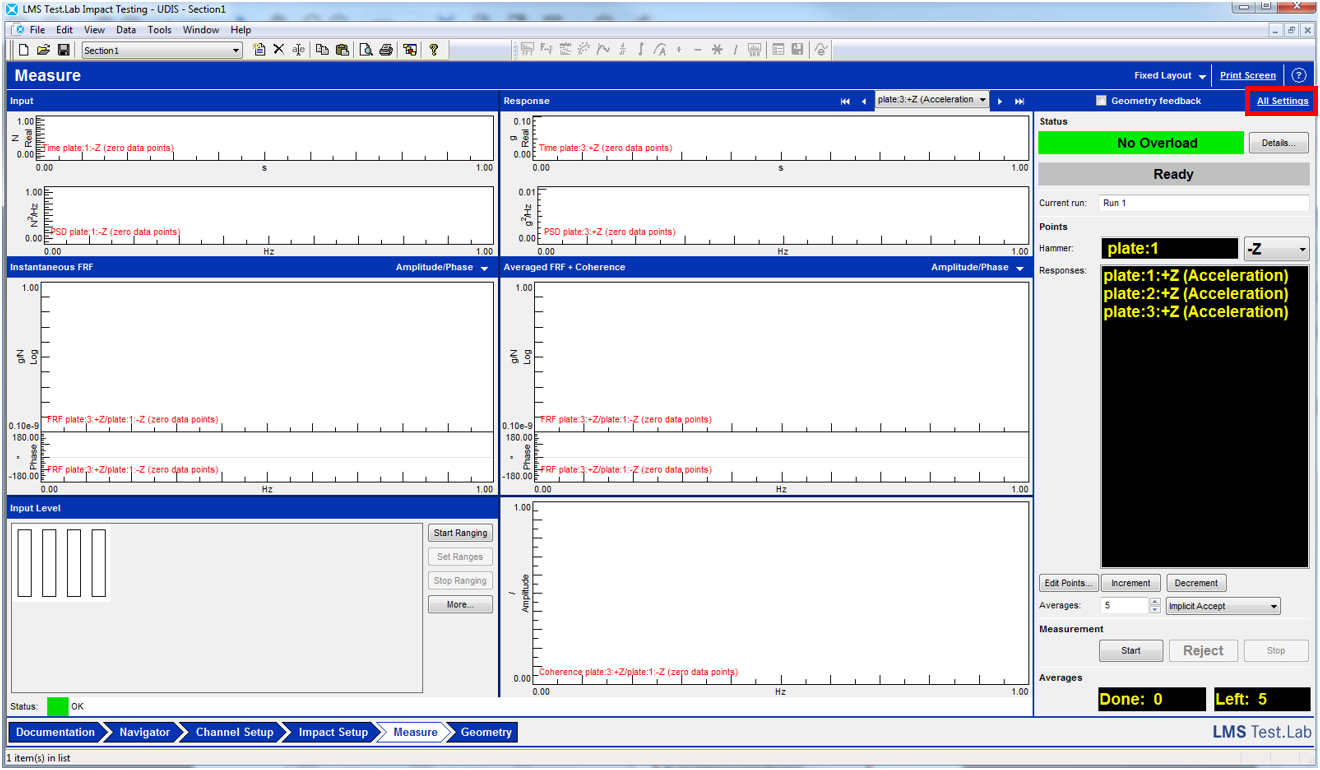Click the integral icon in the processing toolbar
The image size is (1320, 770).
tap(641, 50)
